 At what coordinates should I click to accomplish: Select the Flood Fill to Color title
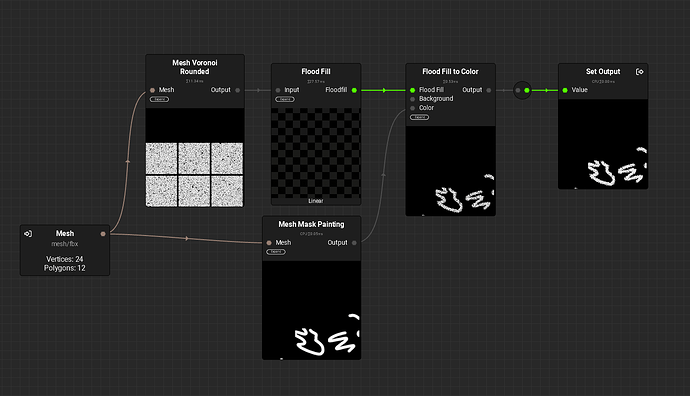tap(450, 71)
